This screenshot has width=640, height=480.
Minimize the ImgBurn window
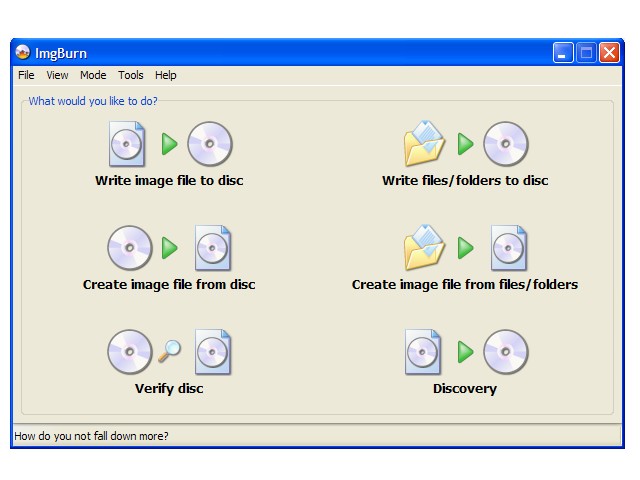(x=563, y=53)
